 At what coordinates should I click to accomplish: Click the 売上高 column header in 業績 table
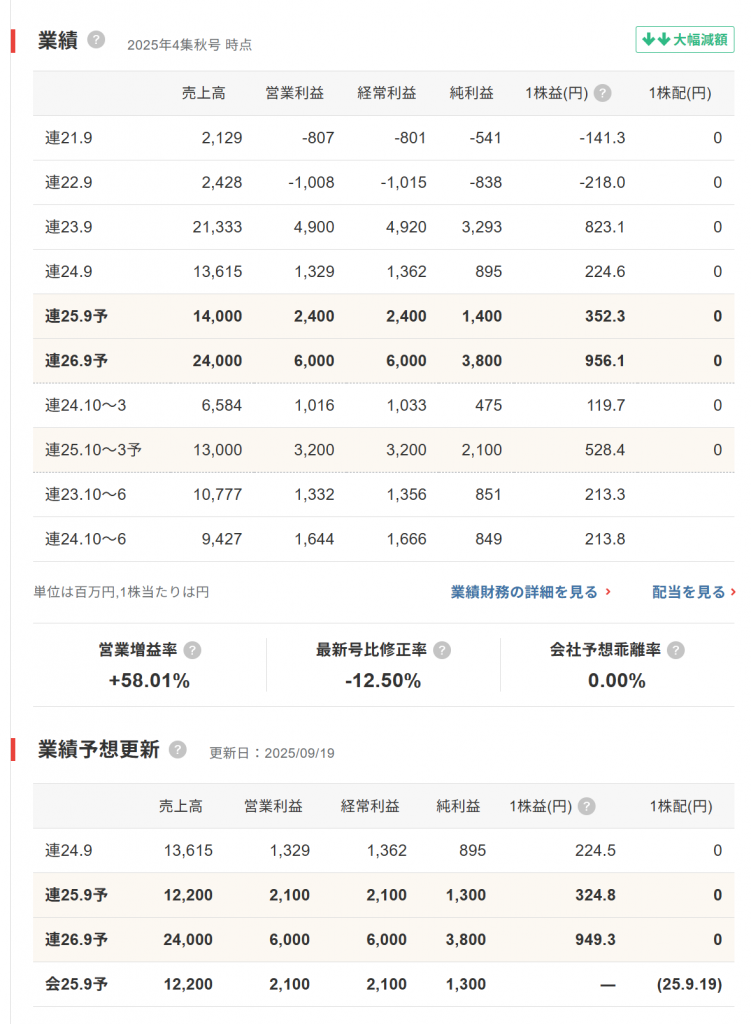(203, 93)
